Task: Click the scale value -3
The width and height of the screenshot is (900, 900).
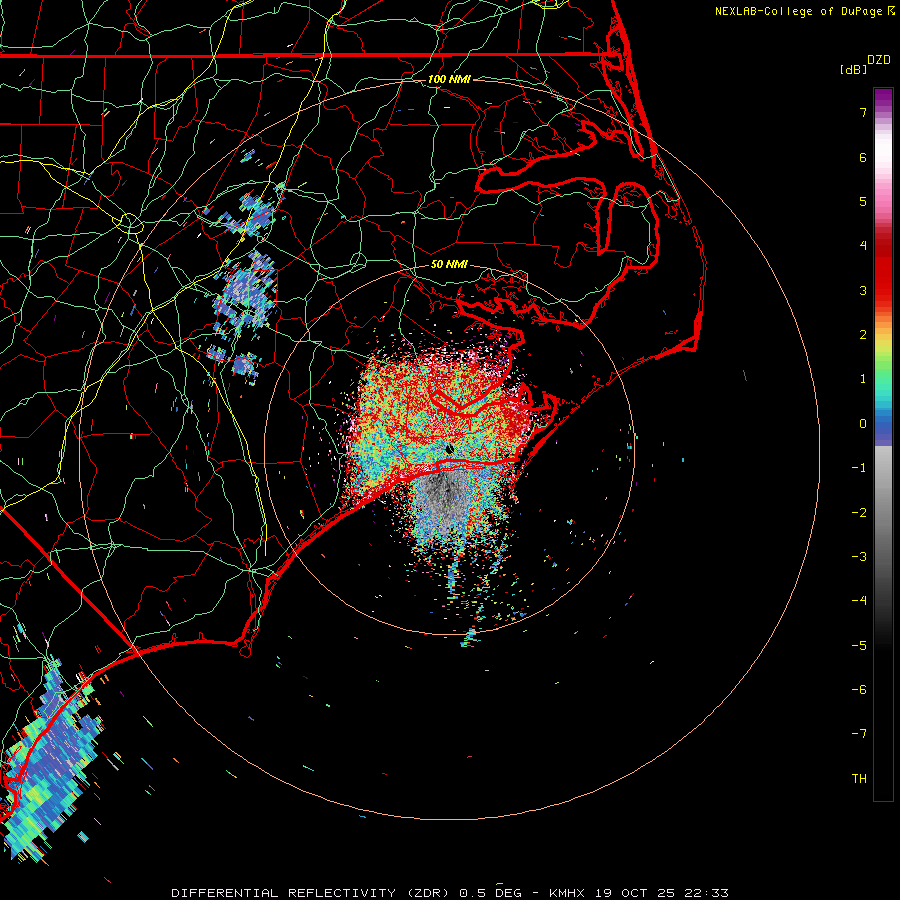Action: [859, 557]
